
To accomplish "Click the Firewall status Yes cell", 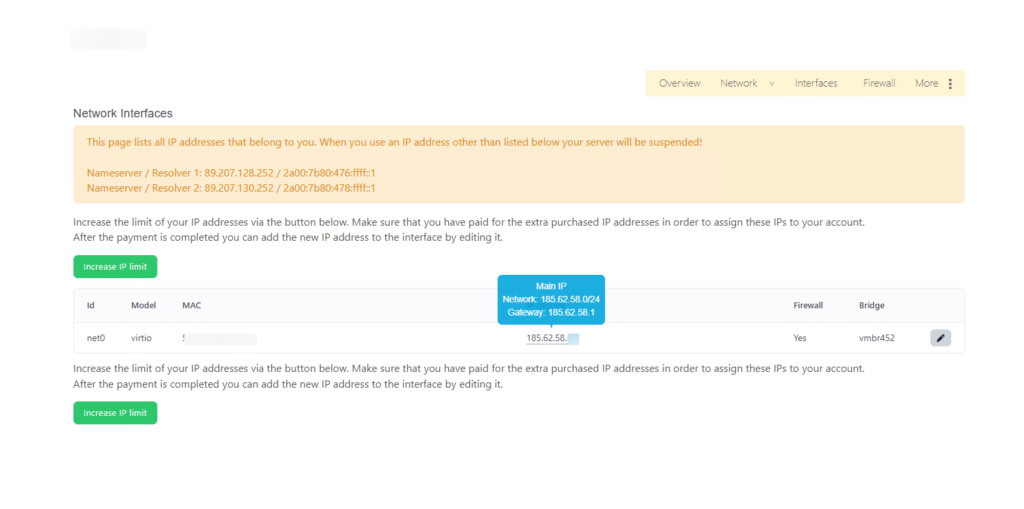I will pos(800,338).
